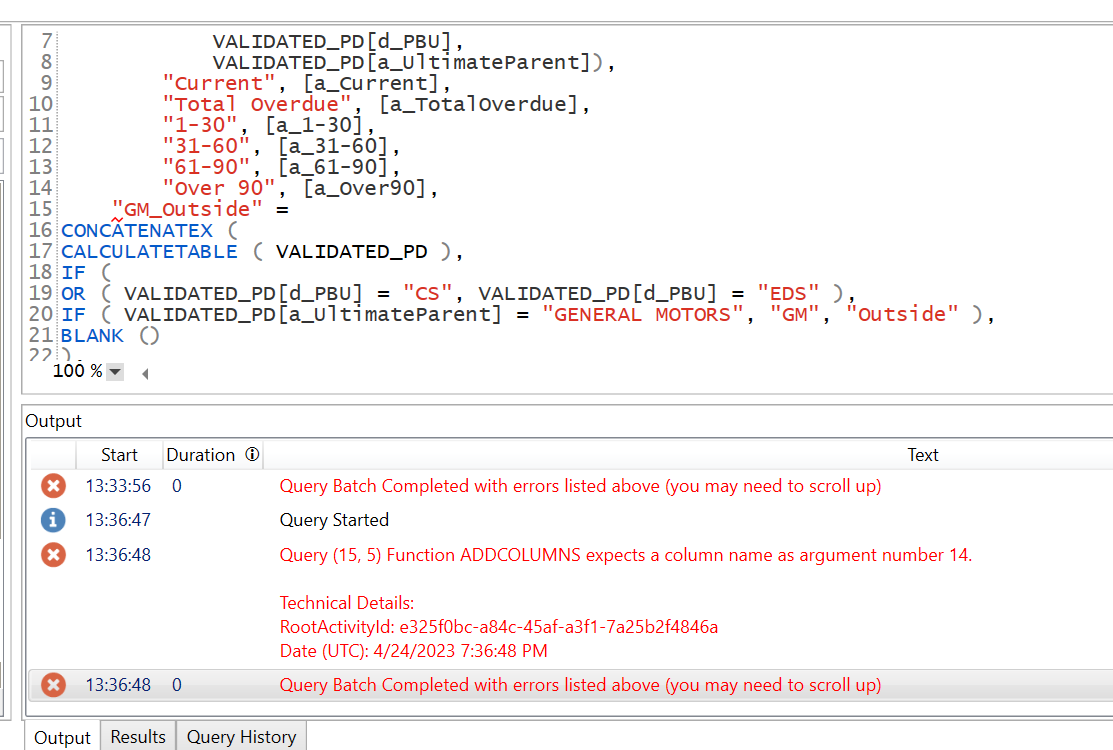Click the error icon in the 13:36:48 Query Batch Completed row
This screenshot has width=1113, height=750.
pyautogui.click(x=53, y=685)
